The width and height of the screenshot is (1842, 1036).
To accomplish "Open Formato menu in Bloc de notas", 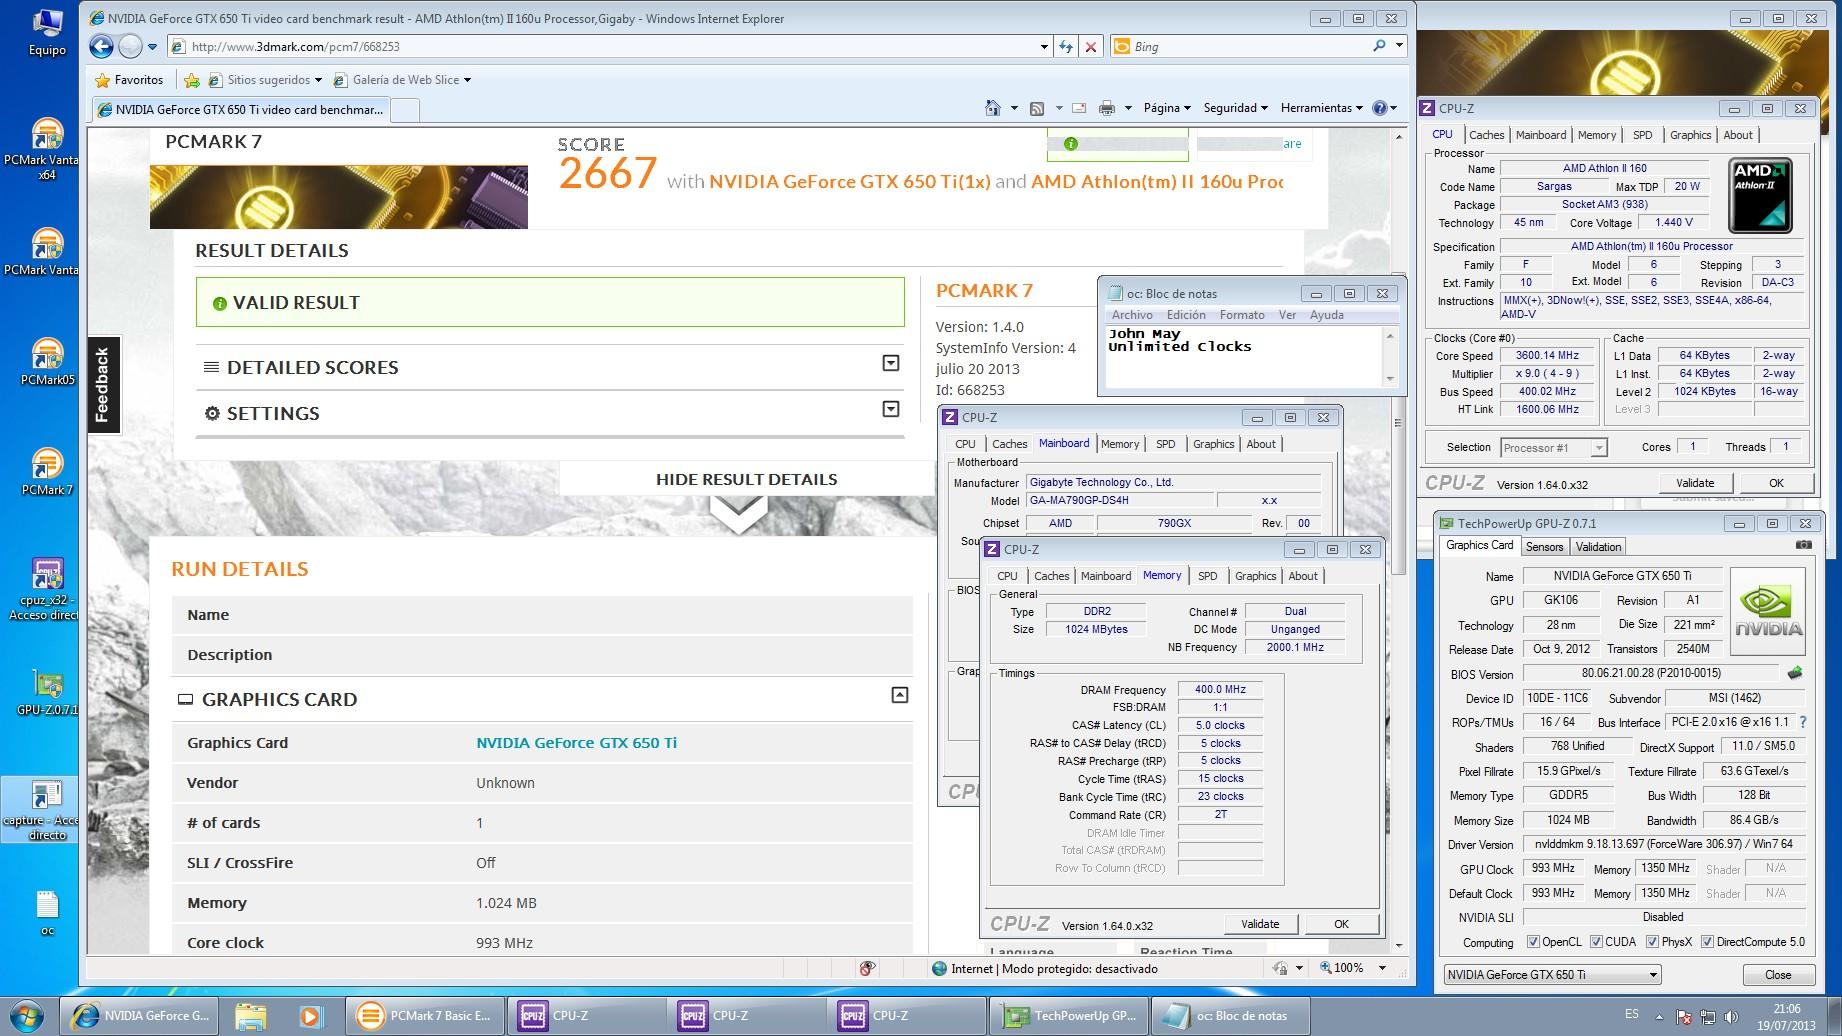I will tap(1242, 315).
